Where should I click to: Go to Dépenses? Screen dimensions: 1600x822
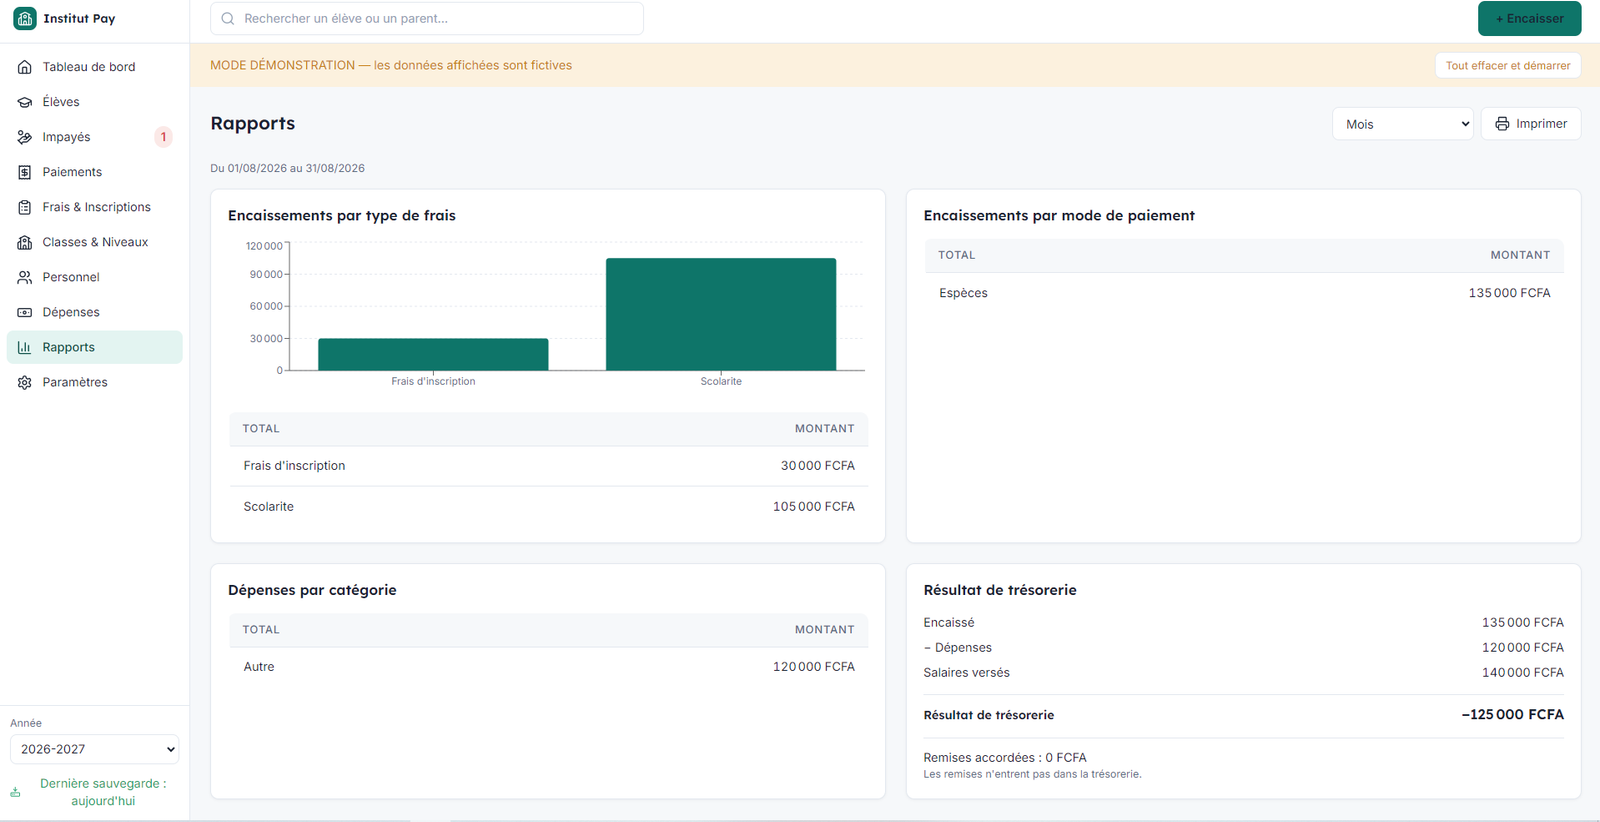point(95,312)
